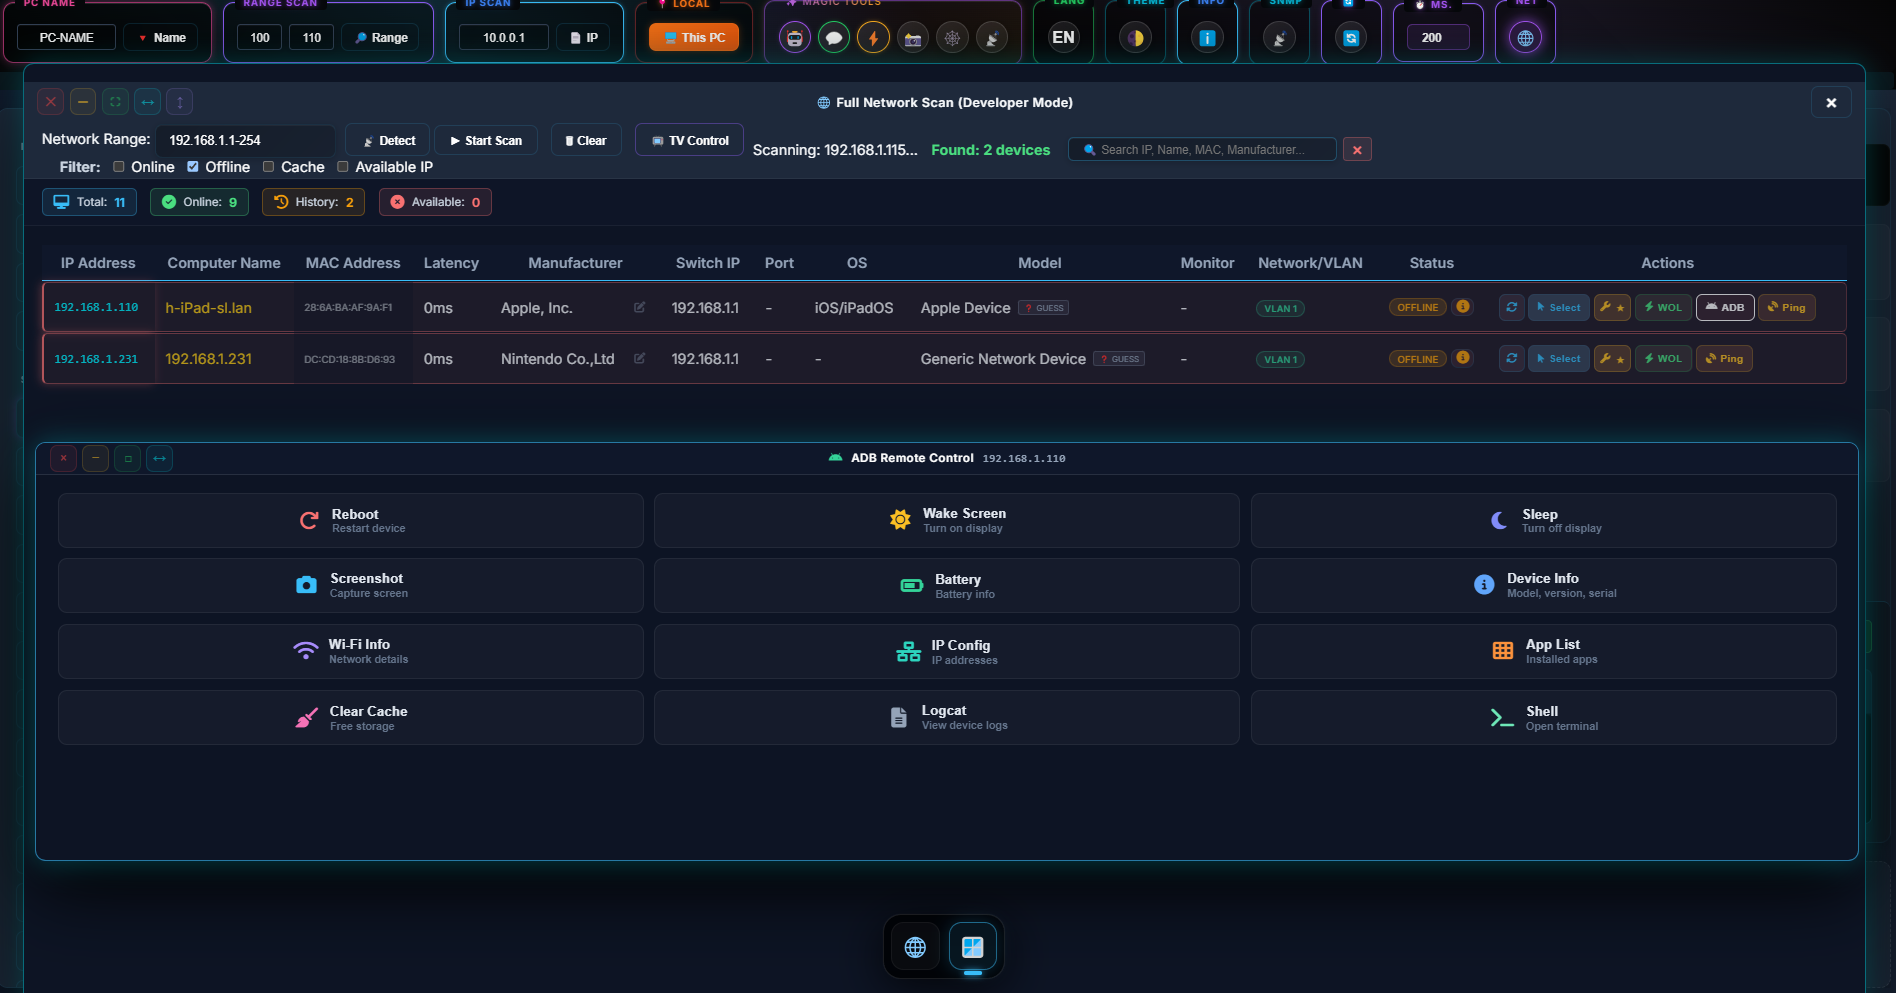Check Battery info via ADB
The height and width of the screenshot is (993, 1896).
pyautogui.click(x=947, y=585)
